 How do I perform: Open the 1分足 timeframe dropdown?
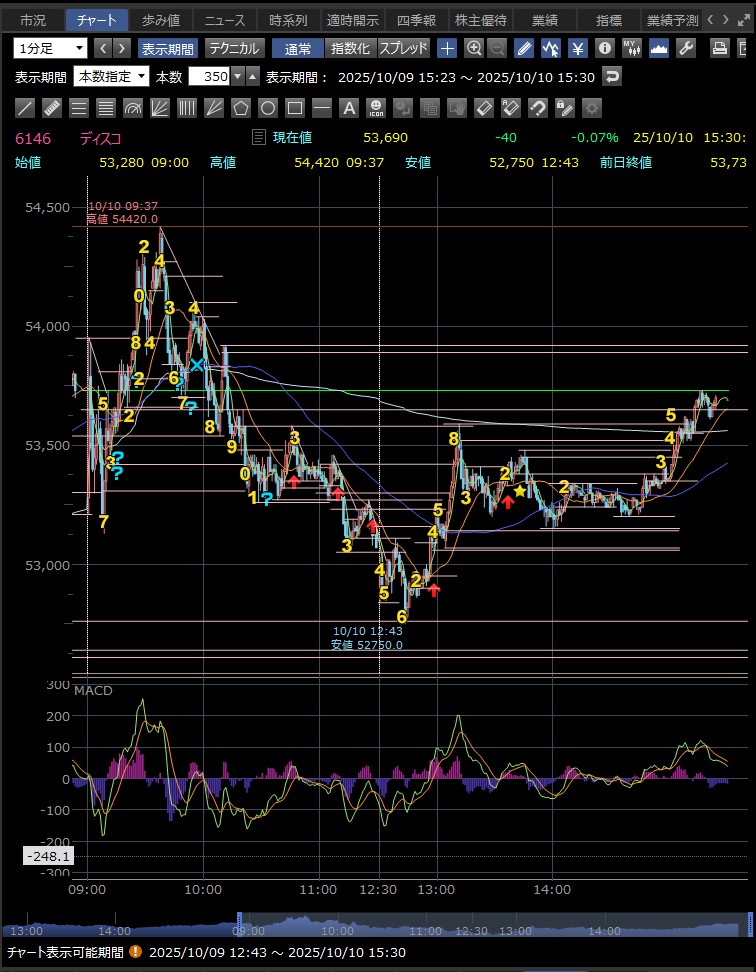tap(50, 48)
